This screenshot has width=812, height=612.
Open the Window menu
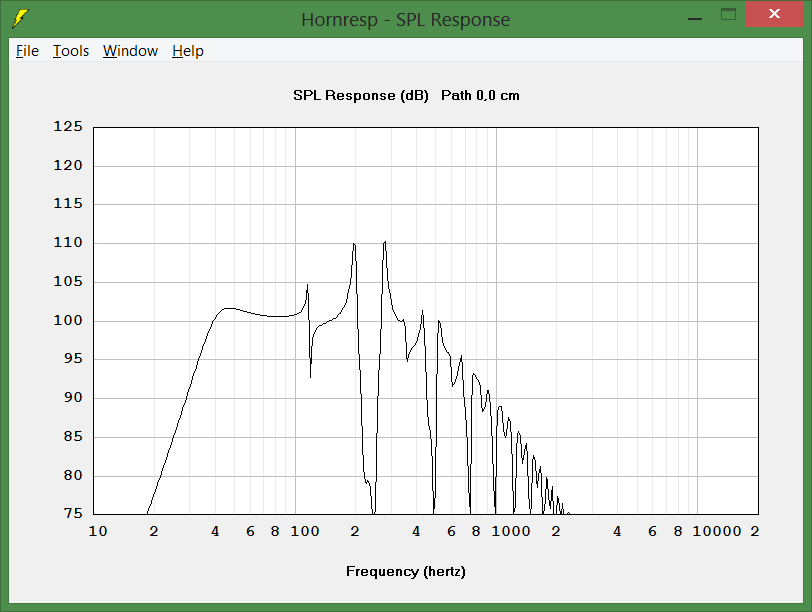(130, 51)
